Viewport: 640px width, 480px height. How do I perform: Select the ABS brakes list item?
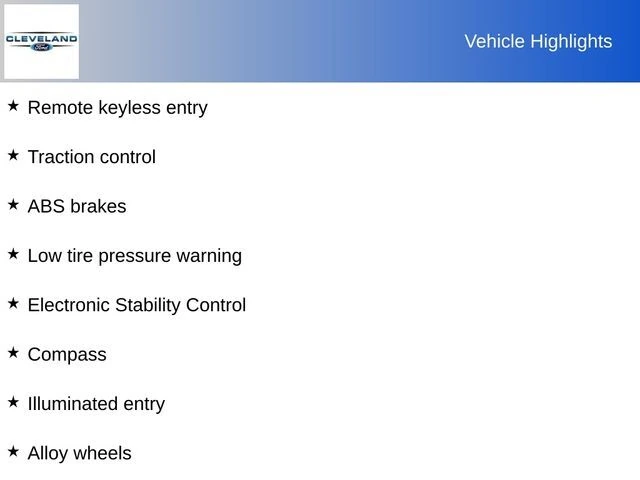(77, 206)
